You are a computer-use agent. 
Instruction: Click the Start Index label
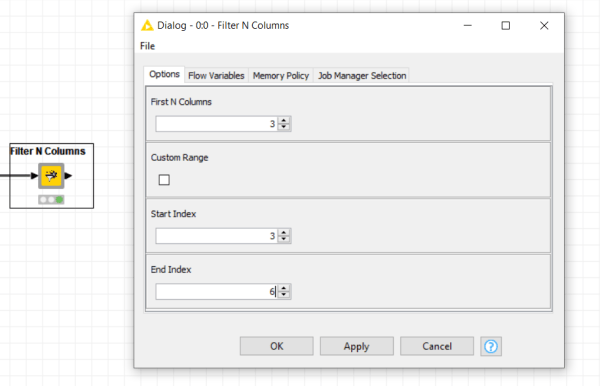click(173, 214)
